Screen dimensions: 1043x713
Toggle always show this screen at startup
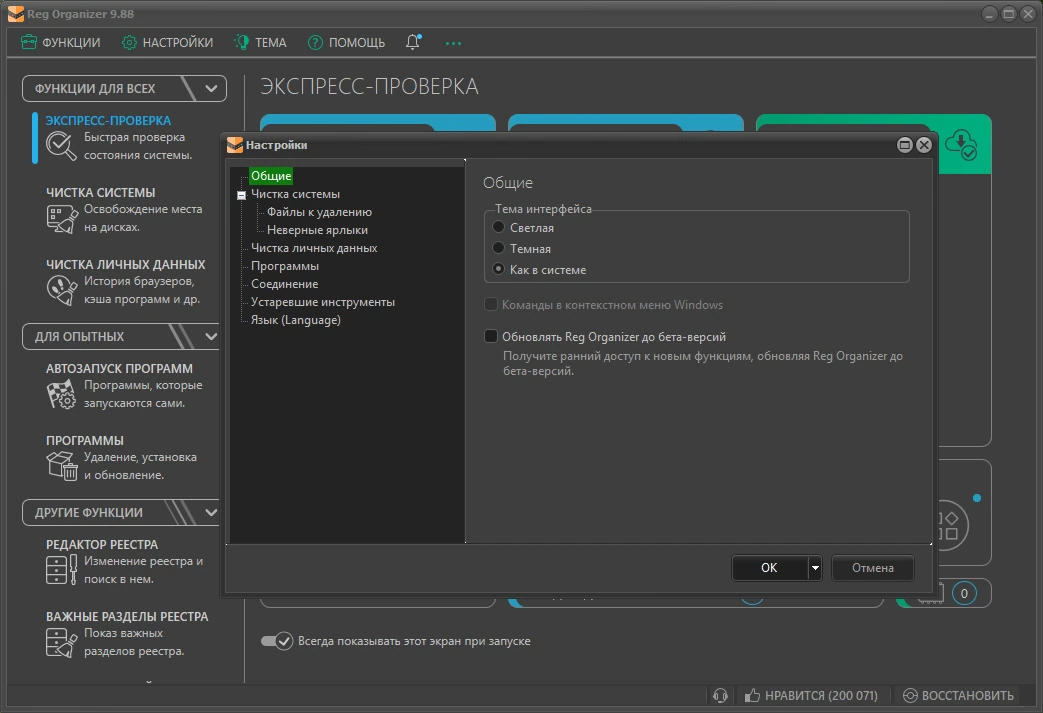pyautogui.click(x=276, y=641)
